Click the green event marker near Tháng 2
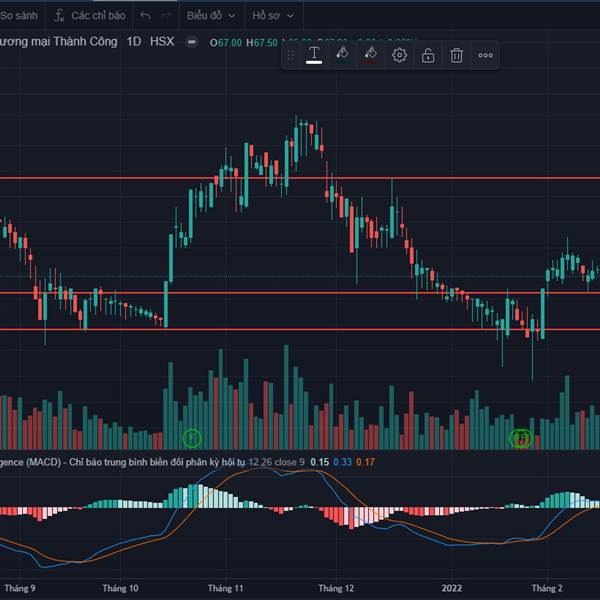The image size is (600, 600). tap(521, 438)
